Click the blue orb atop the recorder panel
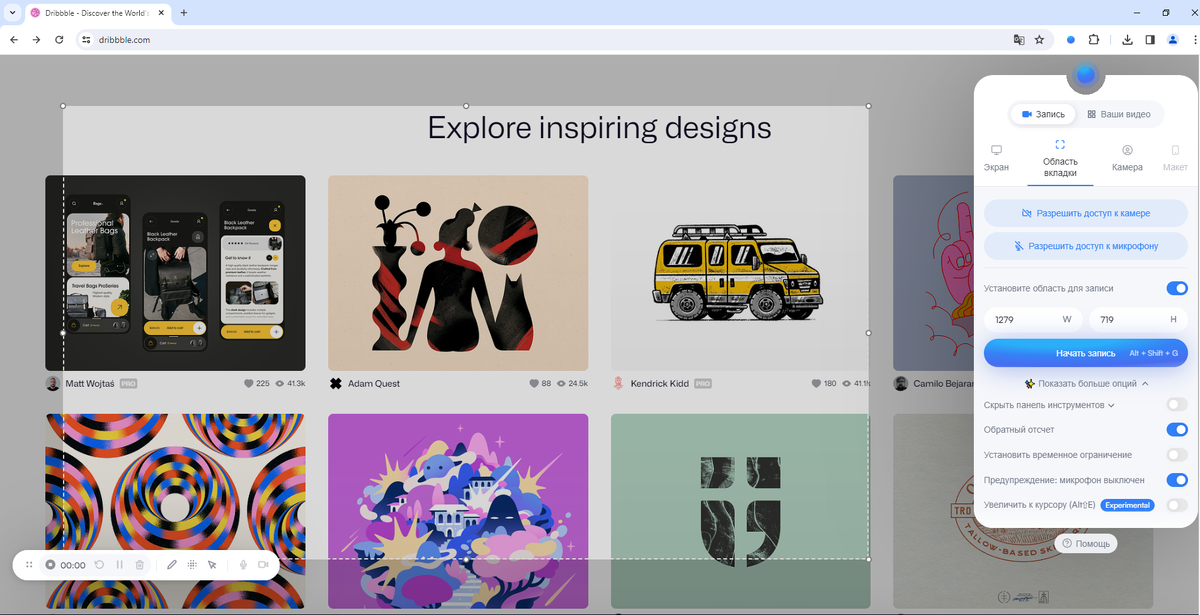1200x615 pixels. [x=1086, y=74]
